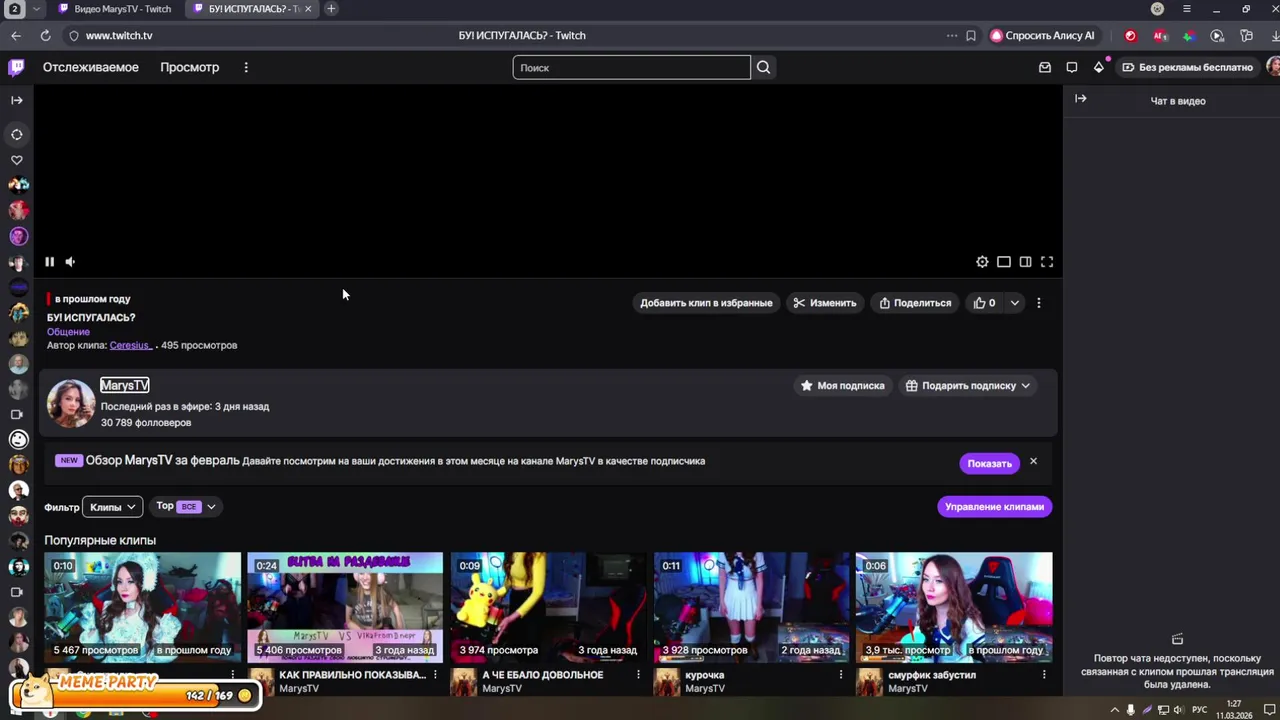Open the 0:11 клип курочка thumbnail

751,607
